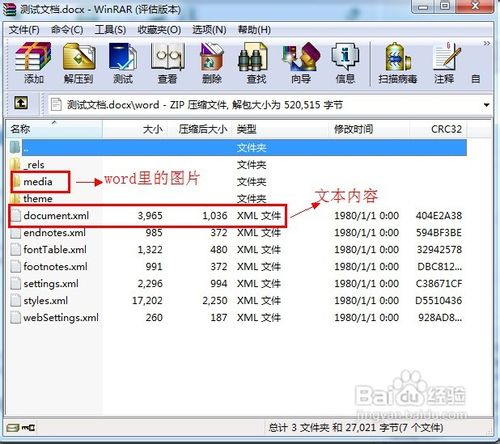Sort by Packed Size (压缩后大小) column header
The height and width of the screenshot is (444, 500).
[199, 129]
